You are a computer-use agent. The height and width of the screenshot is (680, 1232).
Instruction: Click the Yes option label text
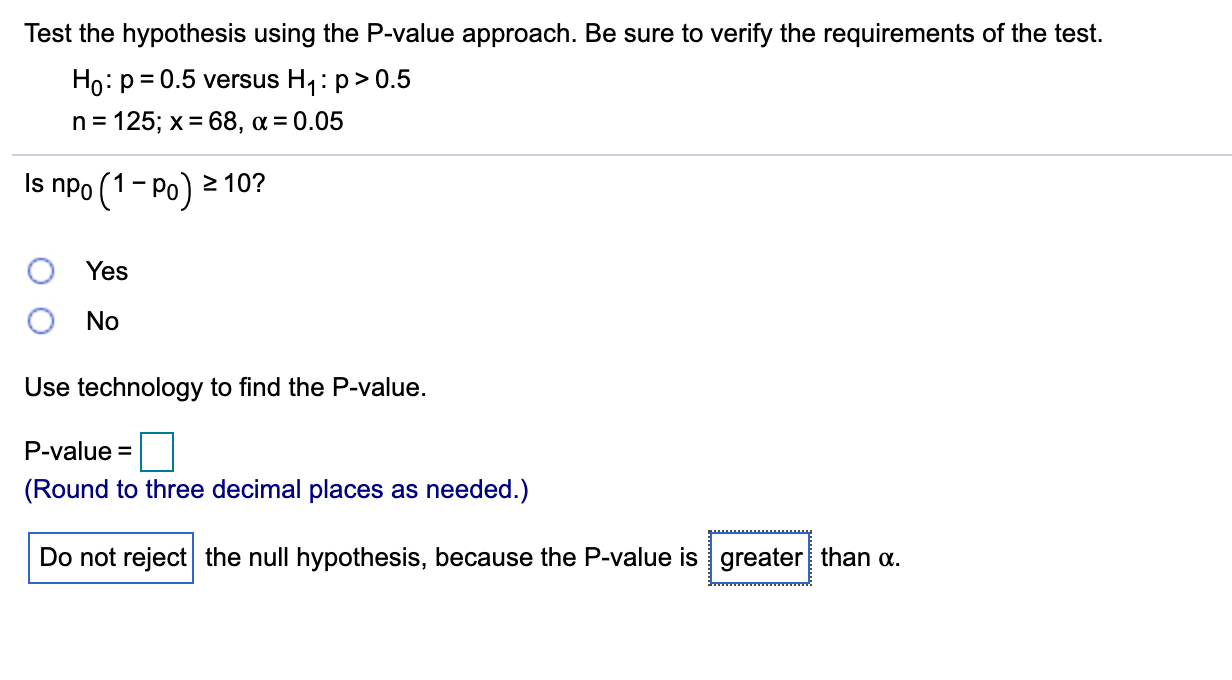106,270
